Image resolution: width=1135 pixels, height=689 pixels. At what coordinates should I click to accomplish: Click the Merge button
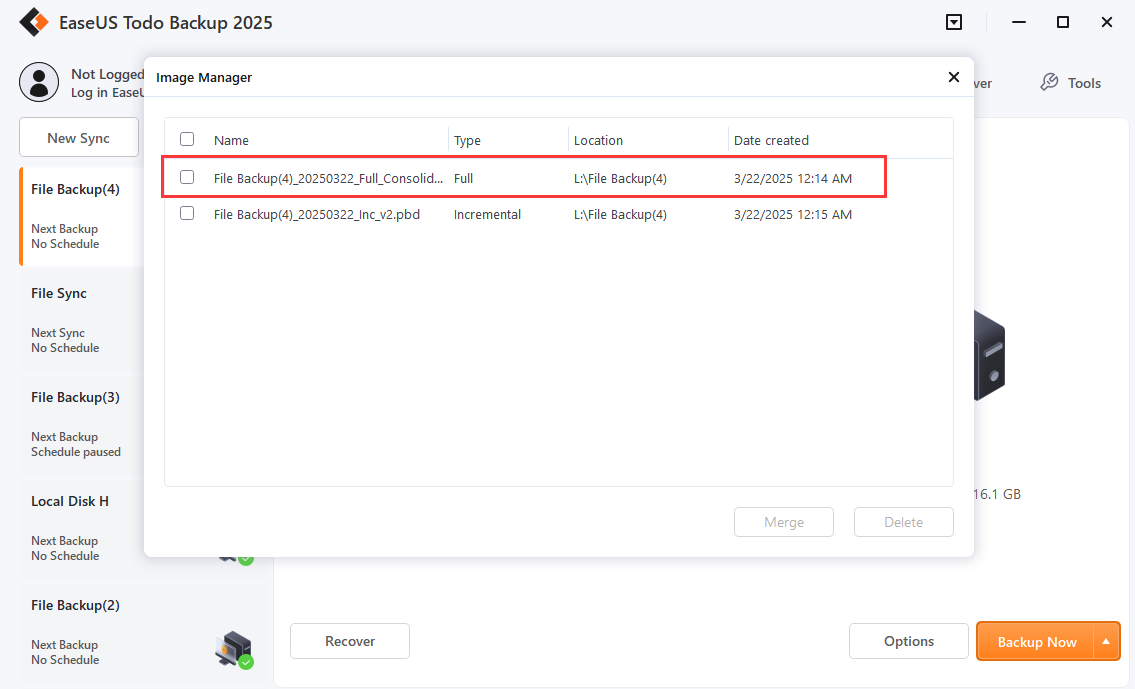(784, 522)
